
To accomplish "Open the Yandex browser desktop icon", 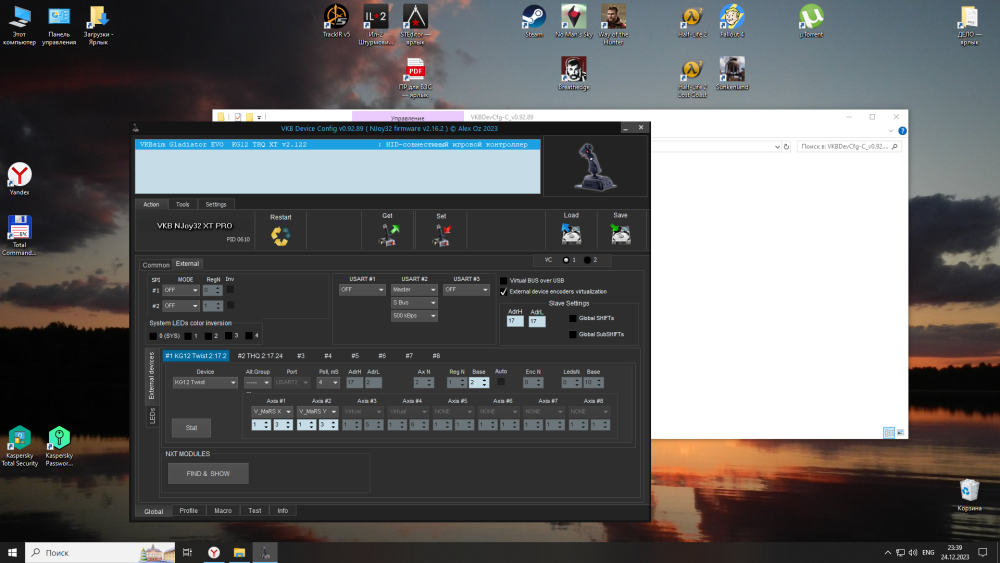I will tap(19, 175).
